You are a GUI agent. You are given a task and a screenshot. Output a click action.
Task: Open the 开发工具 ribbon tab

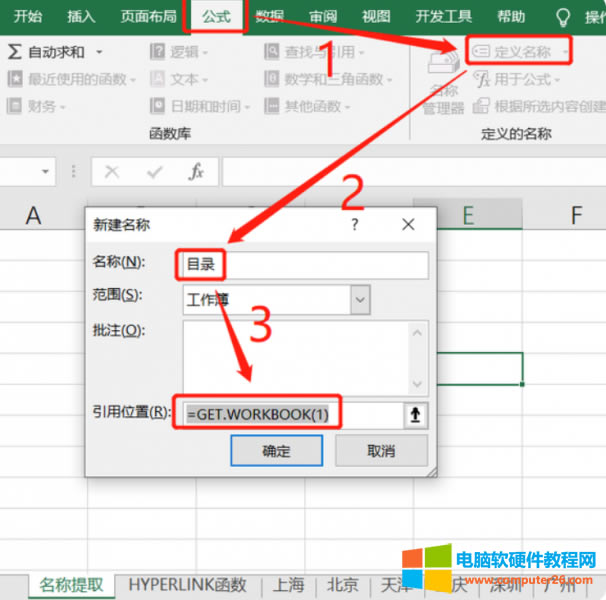click(444, 17)
